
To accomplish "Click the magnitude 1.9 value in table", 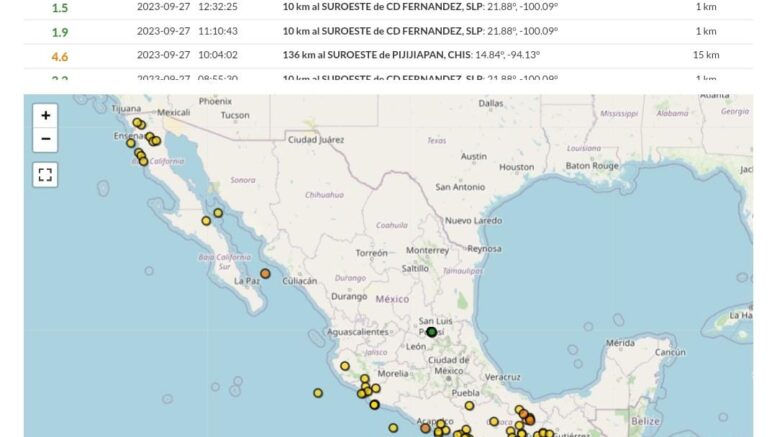I will tap(60, 32).
